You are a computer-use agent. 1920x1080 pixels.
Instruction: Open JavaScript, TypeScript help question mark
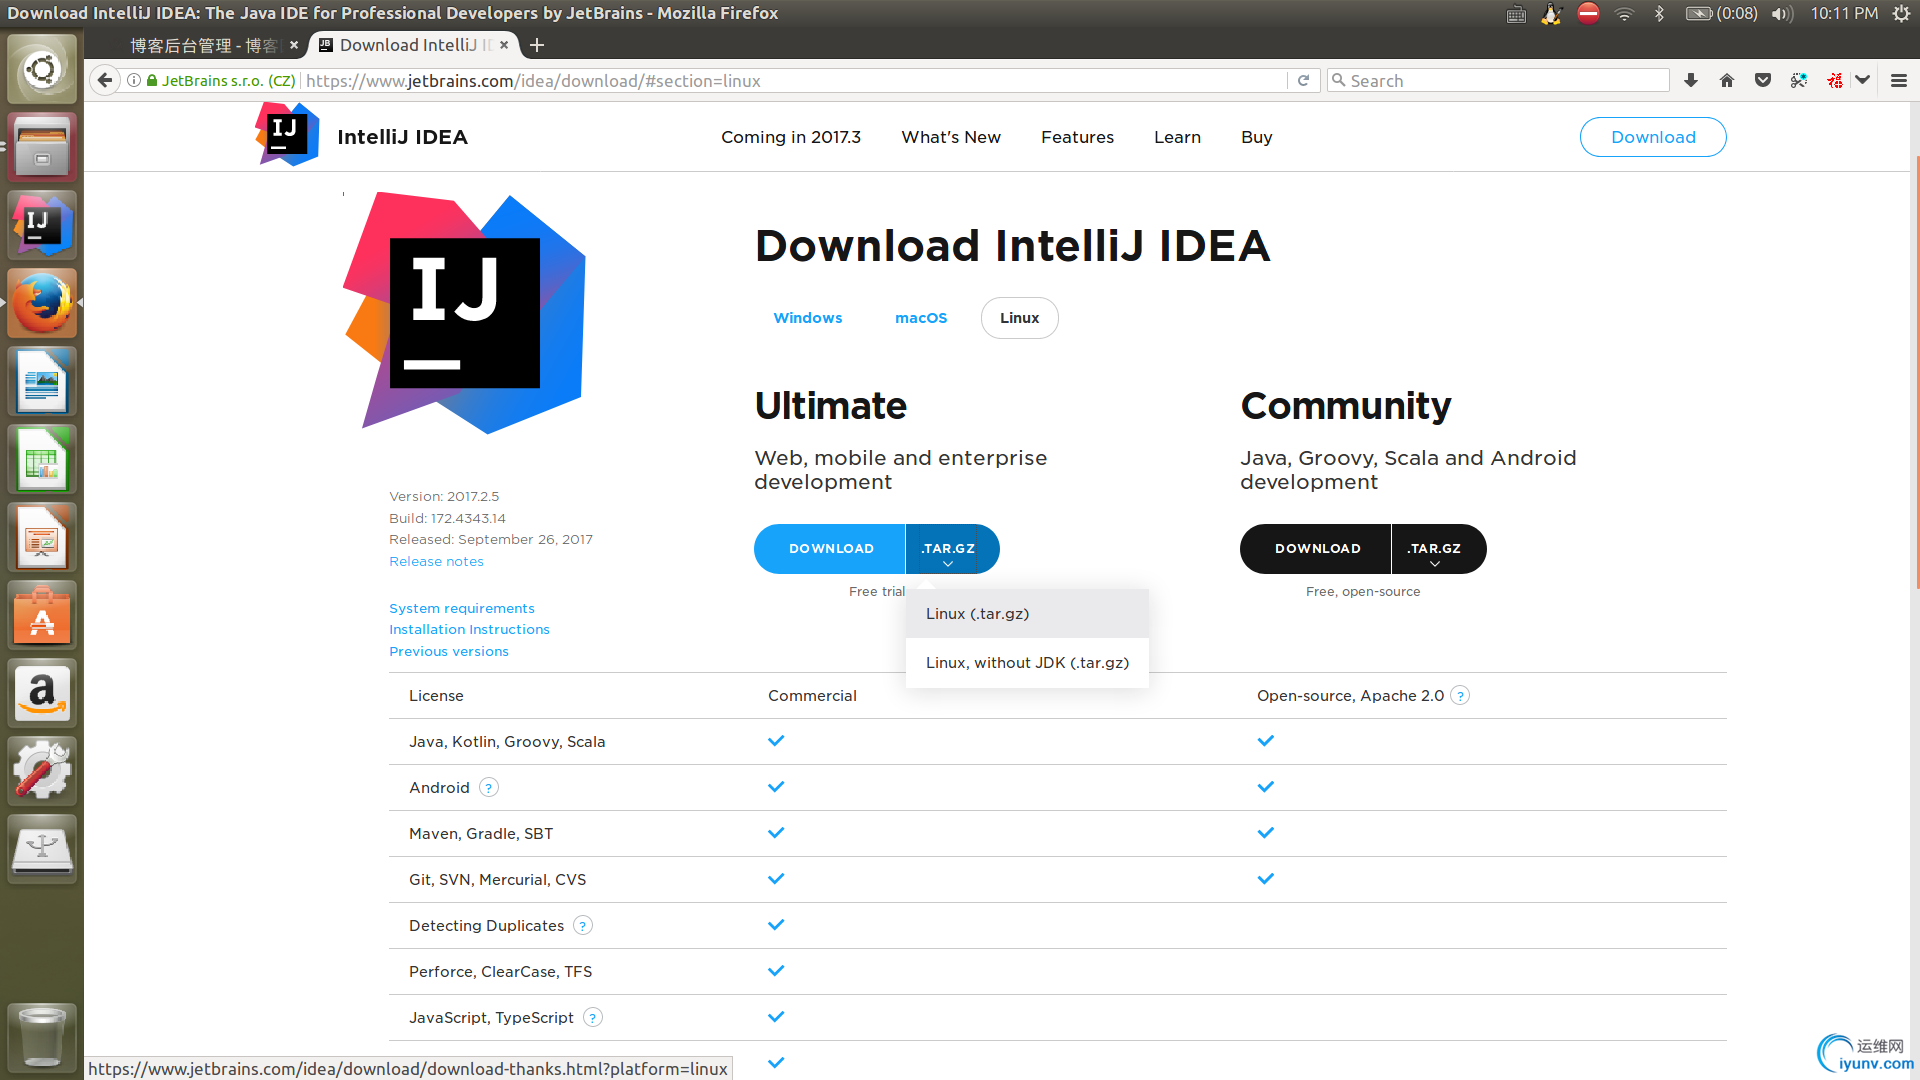pyautogui.click(x=593, y=1018)
